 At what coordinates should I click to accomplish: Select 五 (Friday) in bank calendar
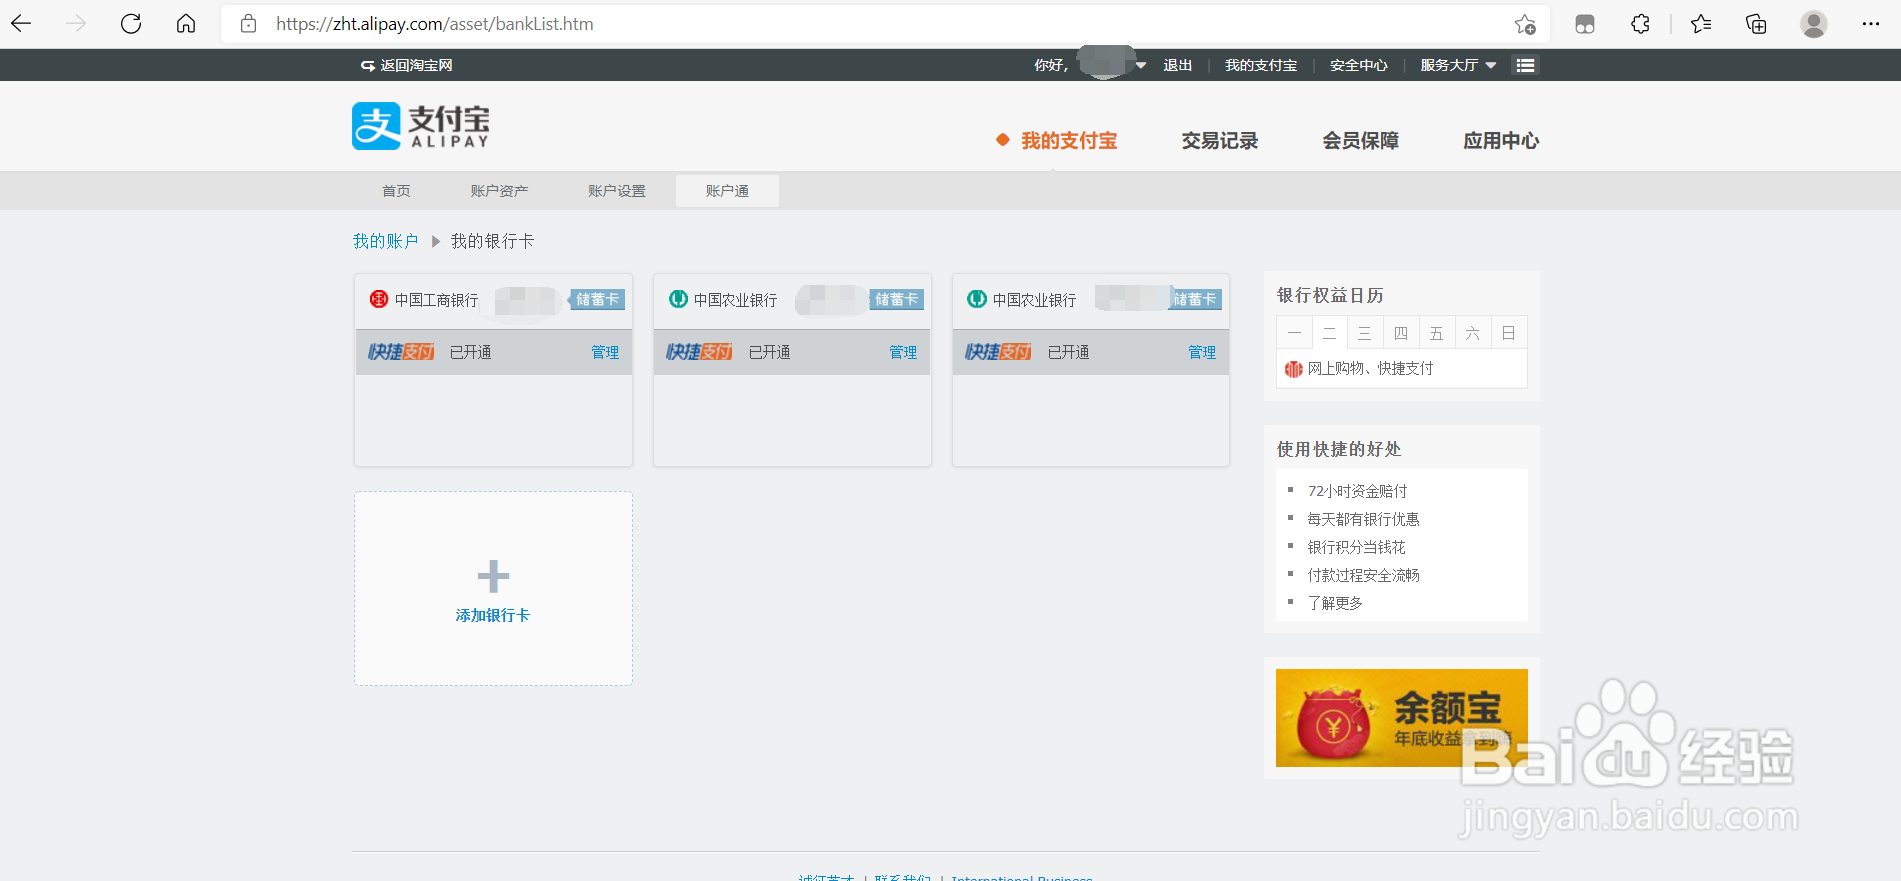click(x=1437, y=333)
